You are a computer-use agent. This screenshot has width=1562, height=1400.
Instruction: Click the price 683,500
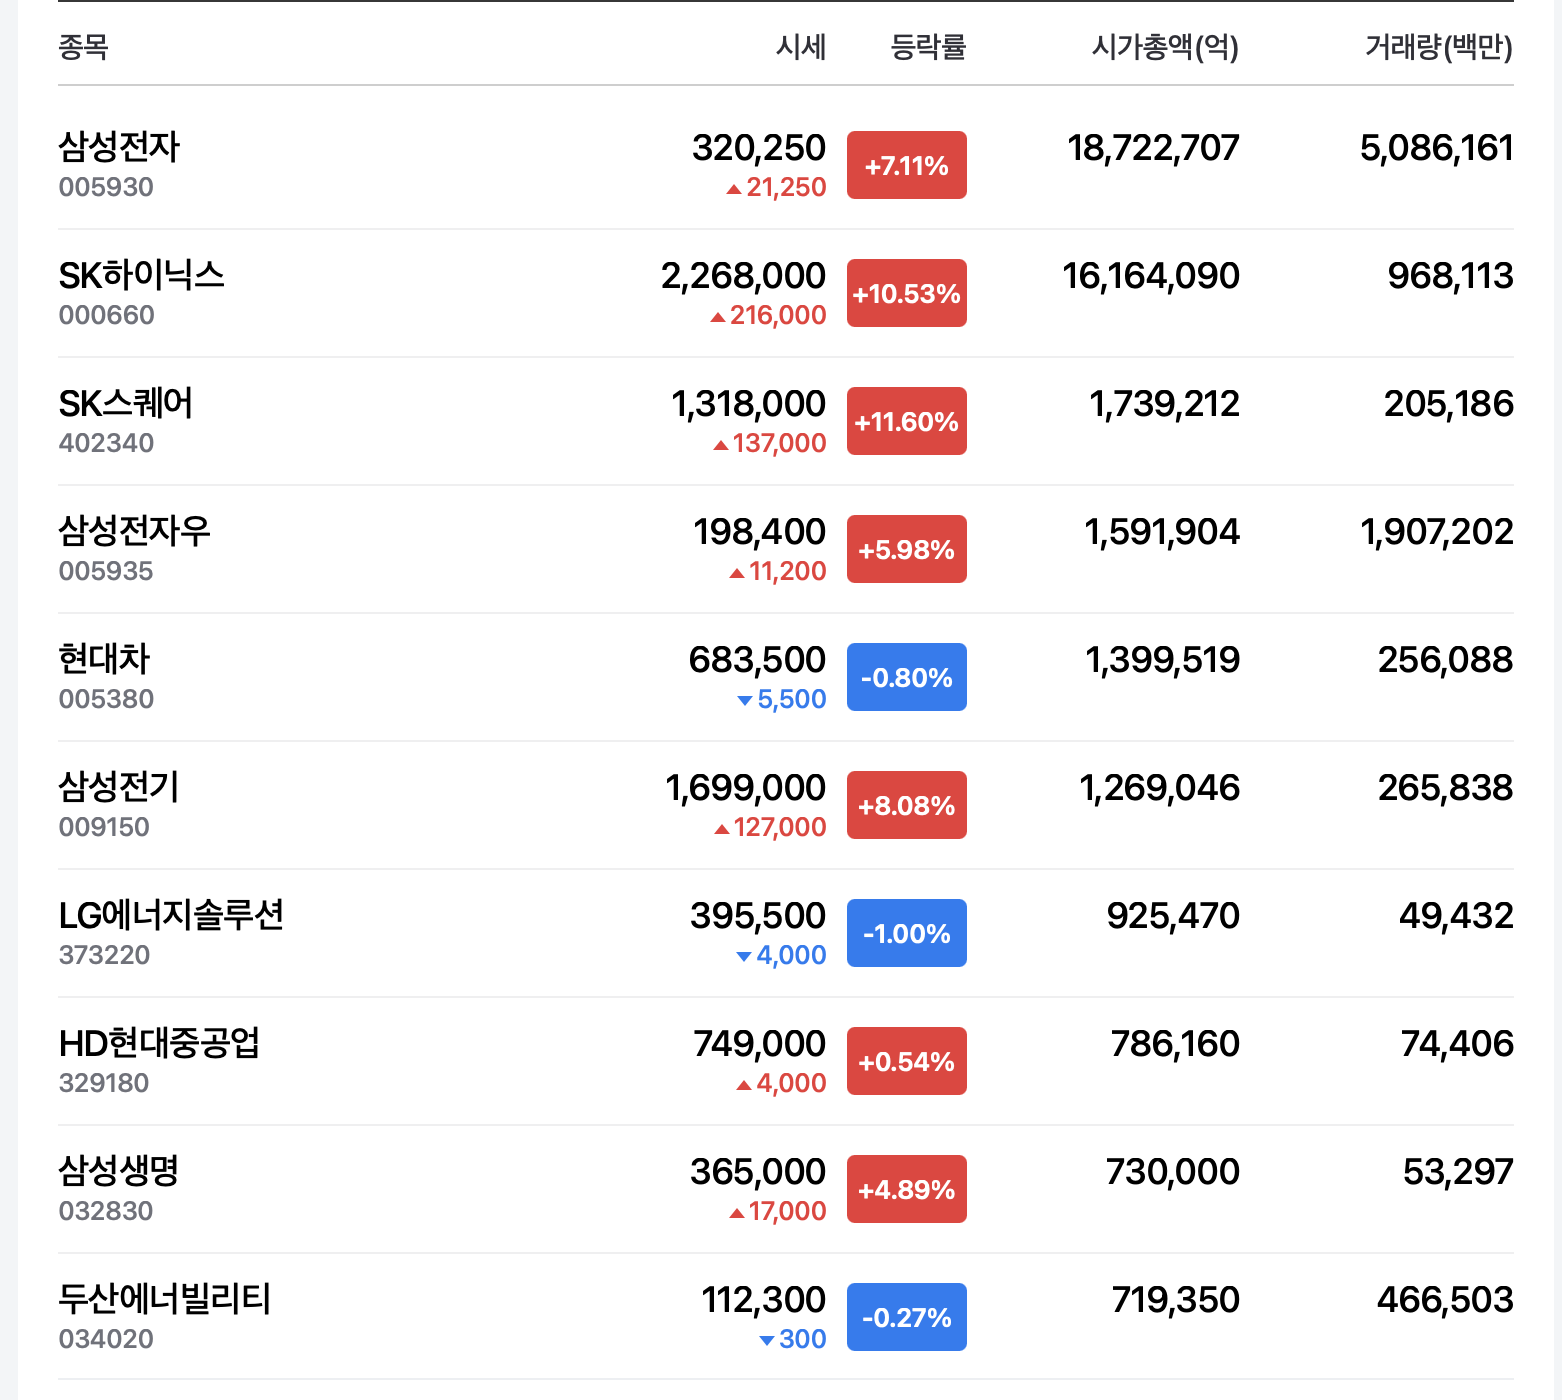click(x=758, y=660)
